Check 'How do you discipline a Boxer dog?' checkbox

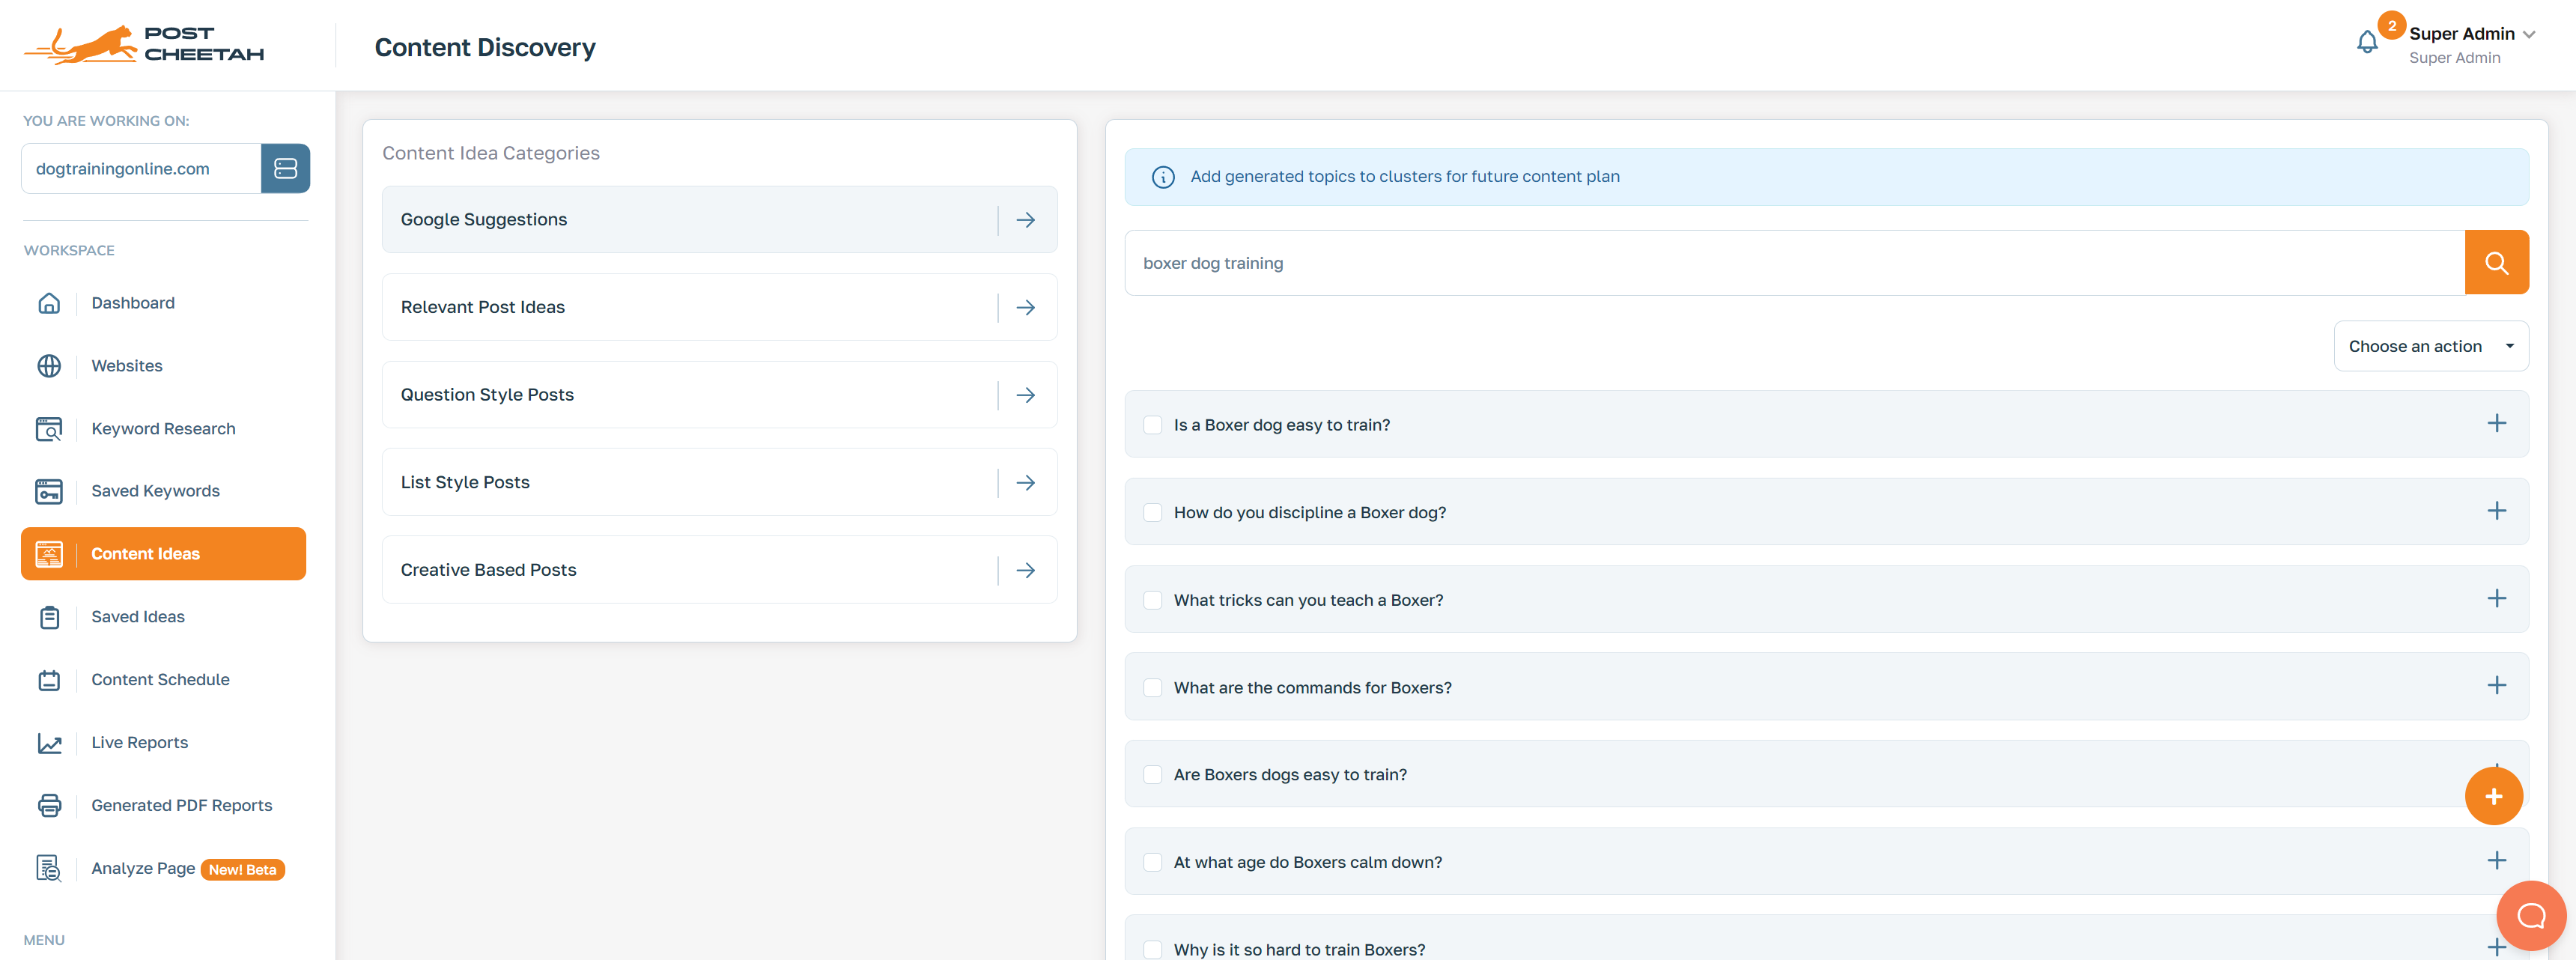tap(1153, 512)
